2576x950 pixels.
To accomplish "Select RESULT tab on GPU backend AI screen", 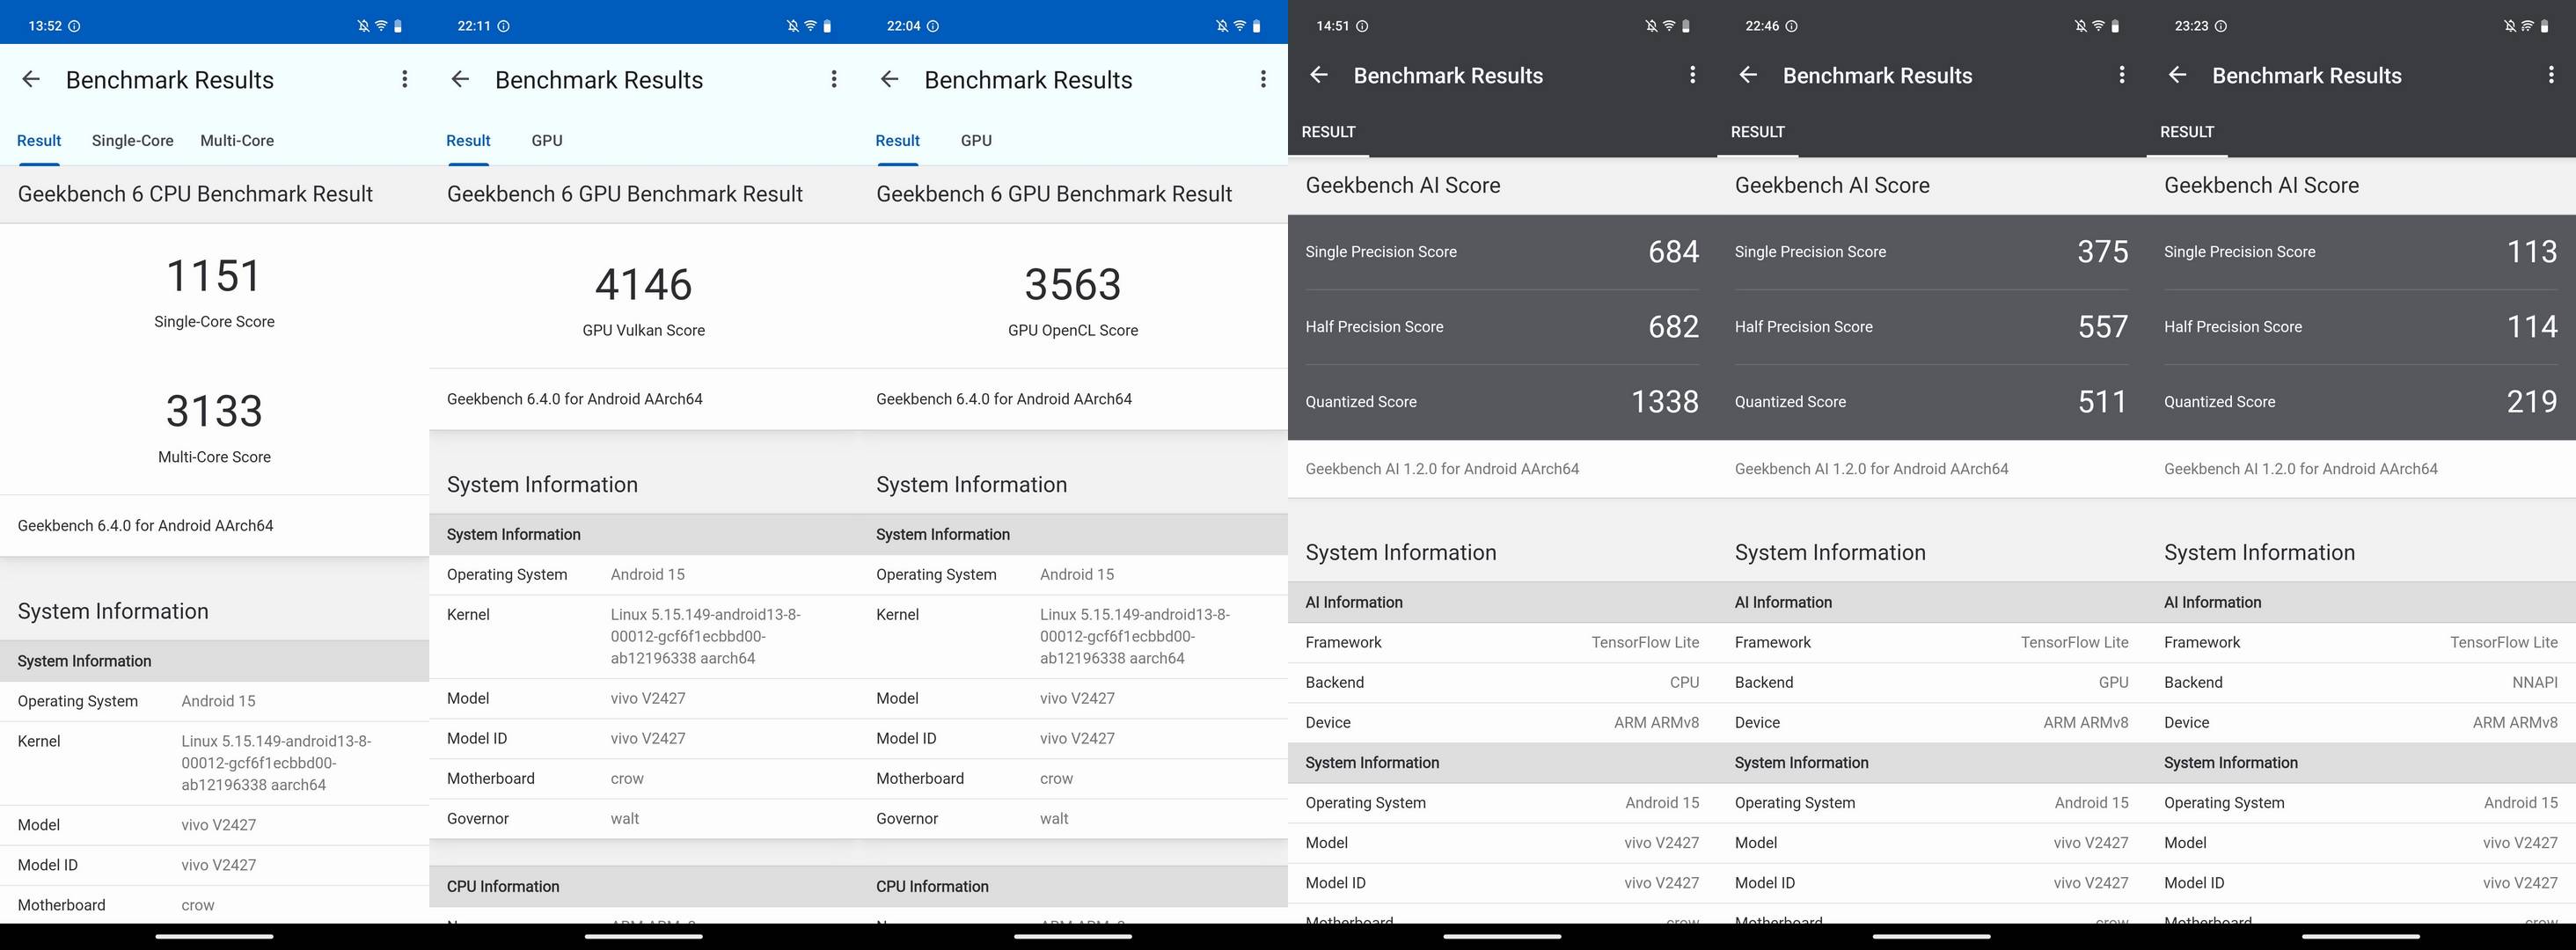I will click(1757, 132).
